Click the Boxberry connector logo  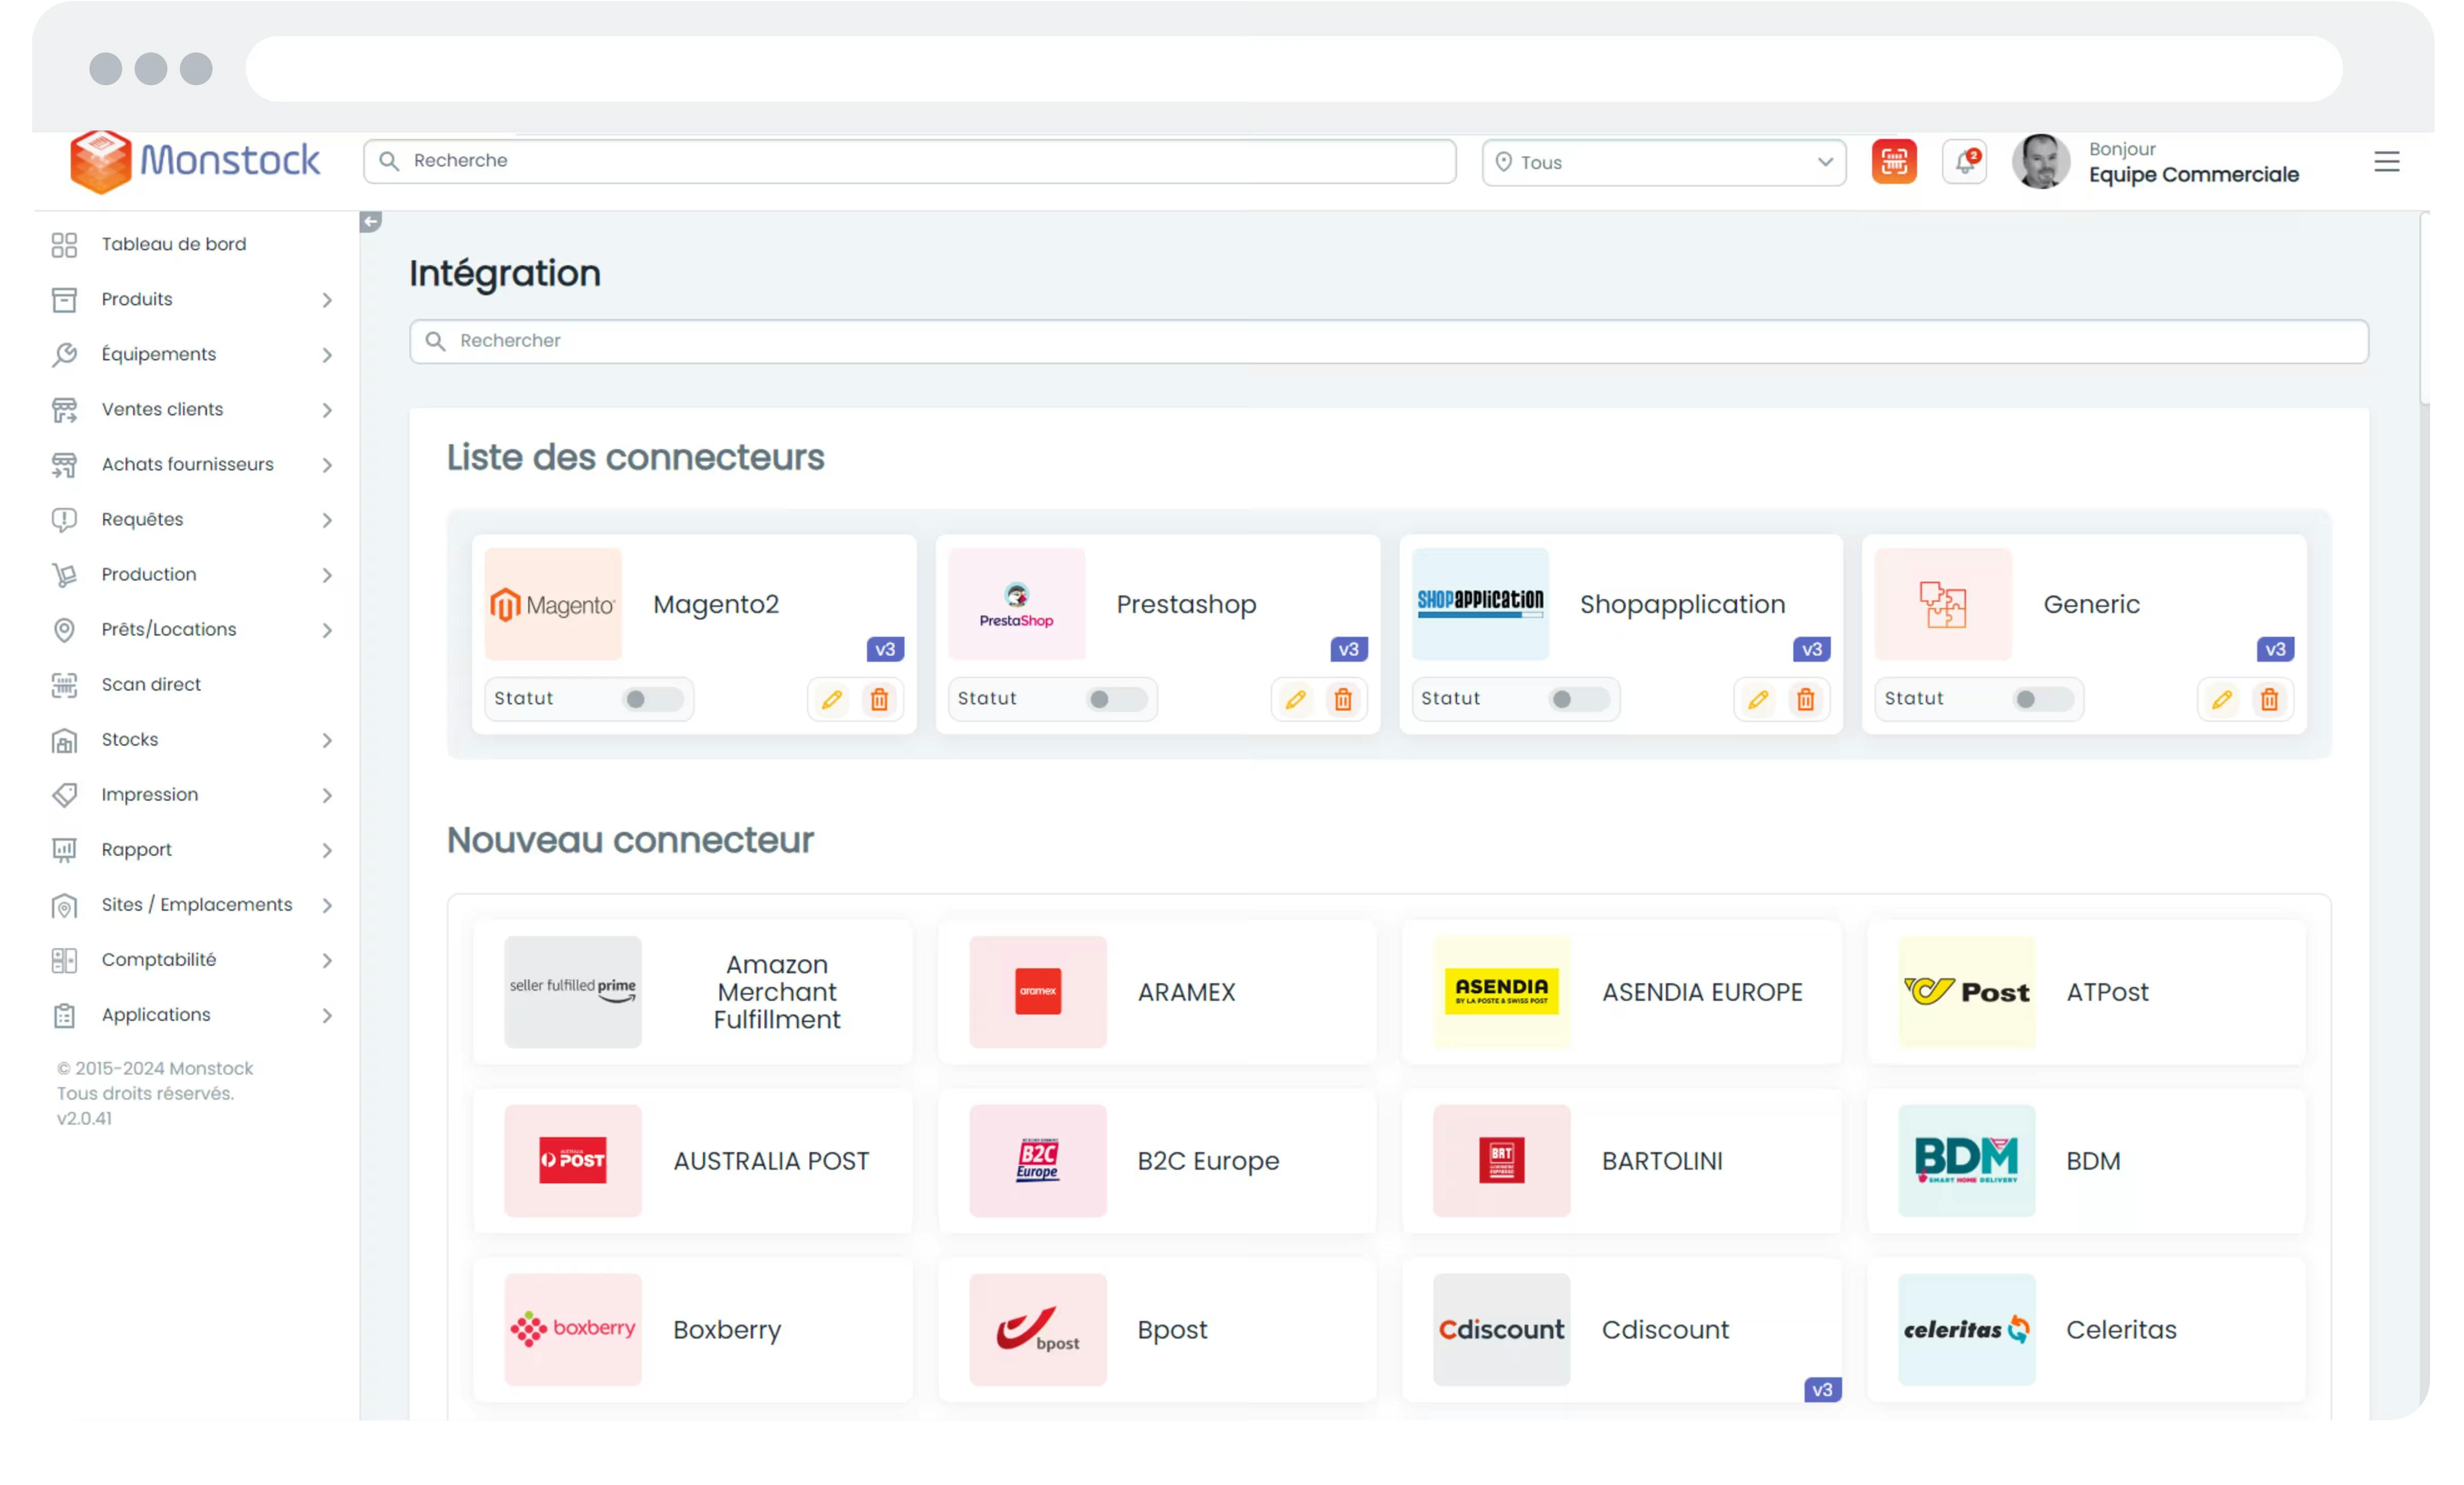[572, 1330]
